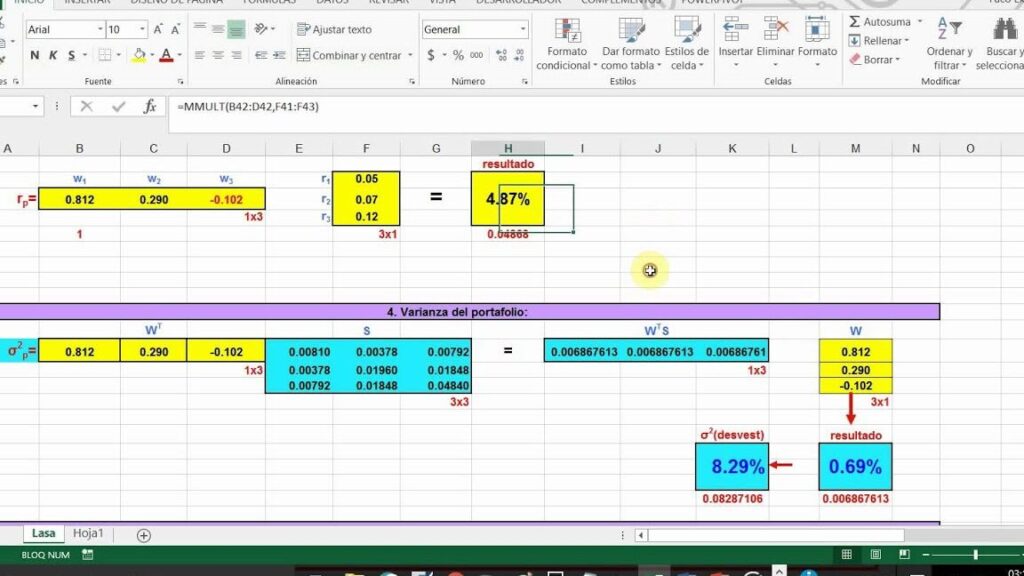Image resolution: width=1024 pixels, height=576 pixels.
Task: Center text horizontally
Action: pyautogui.click(x=218, y=56)
